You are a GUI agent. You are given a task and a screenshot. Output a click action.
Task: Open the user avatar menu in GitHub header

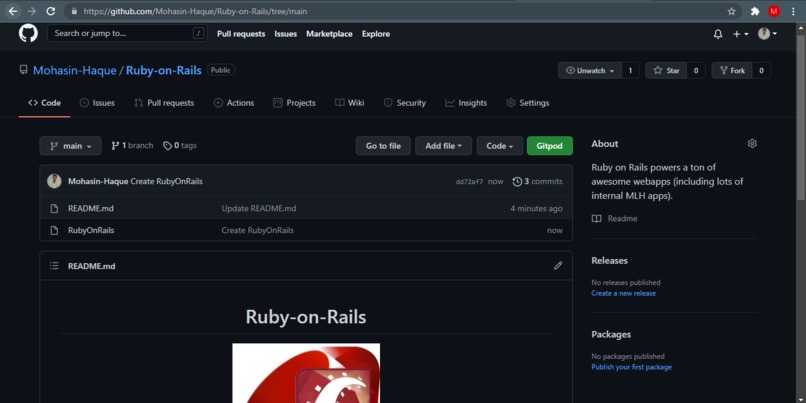(767, 34)
